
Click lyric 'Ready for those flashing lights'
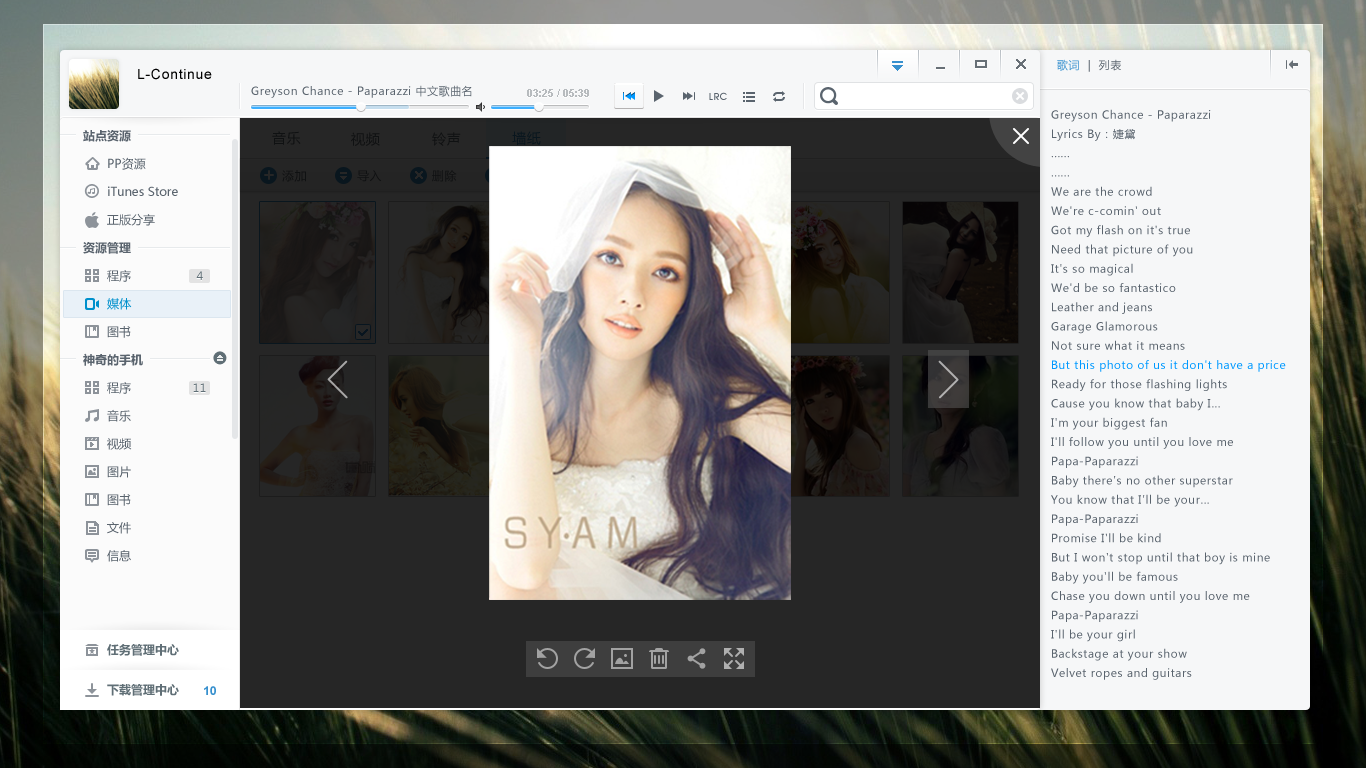click(1139, 384)
